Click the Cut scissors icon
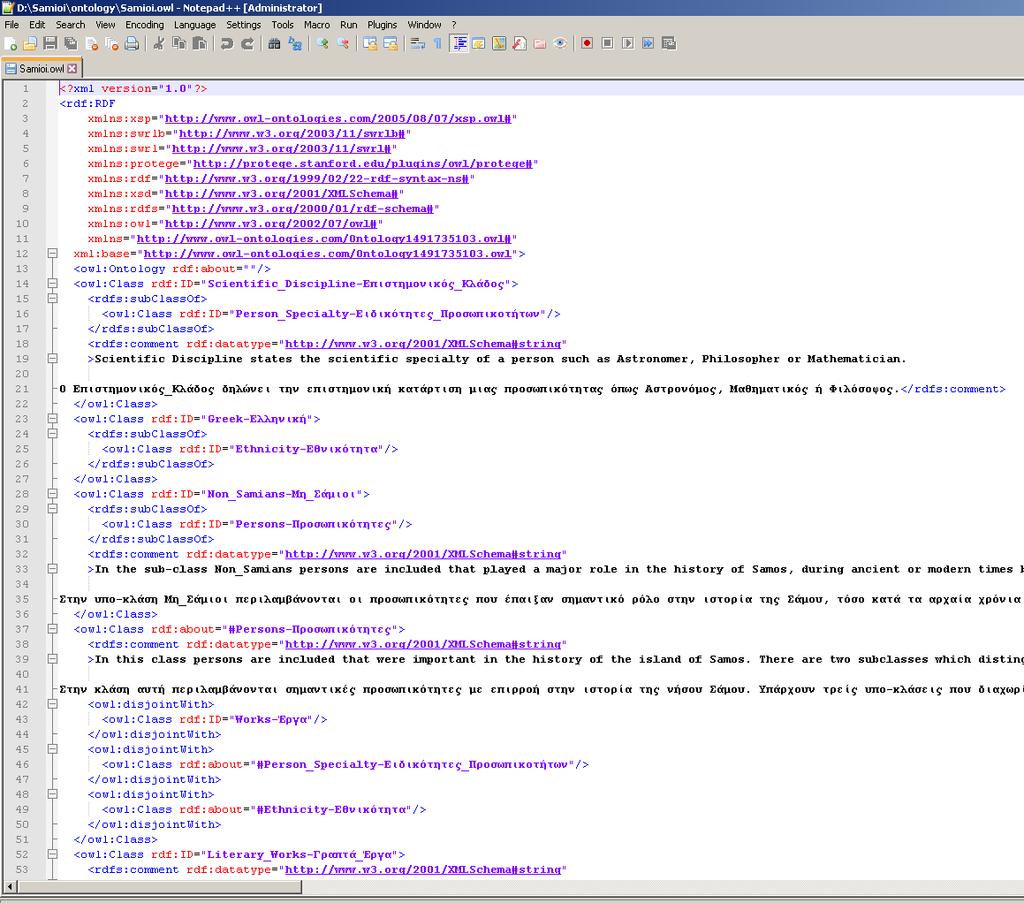 (x=159, y=44)
